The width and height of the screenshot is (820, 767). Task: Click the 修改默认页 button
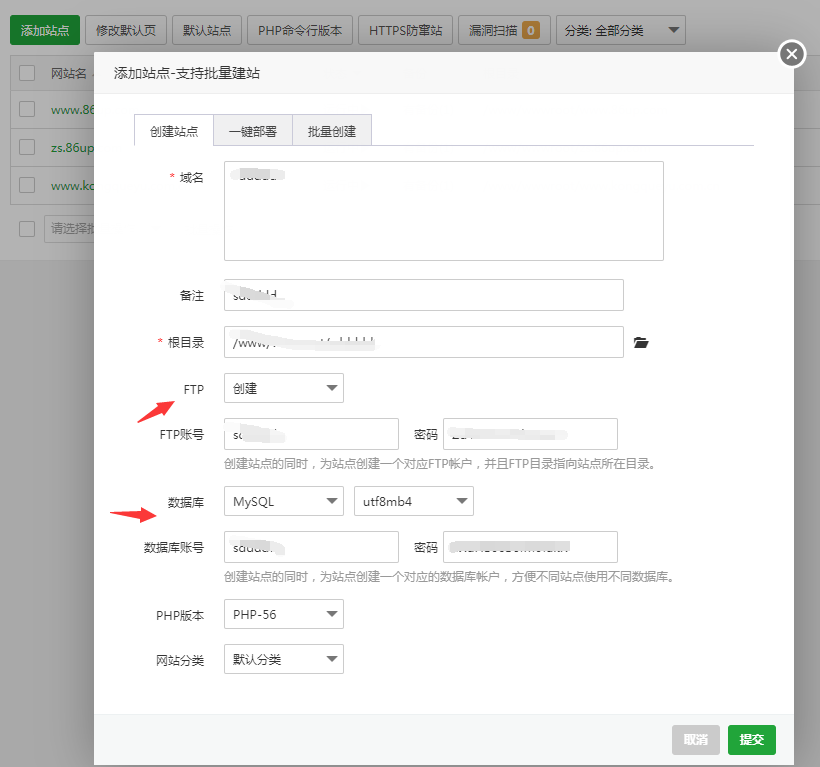pos(126,30)
